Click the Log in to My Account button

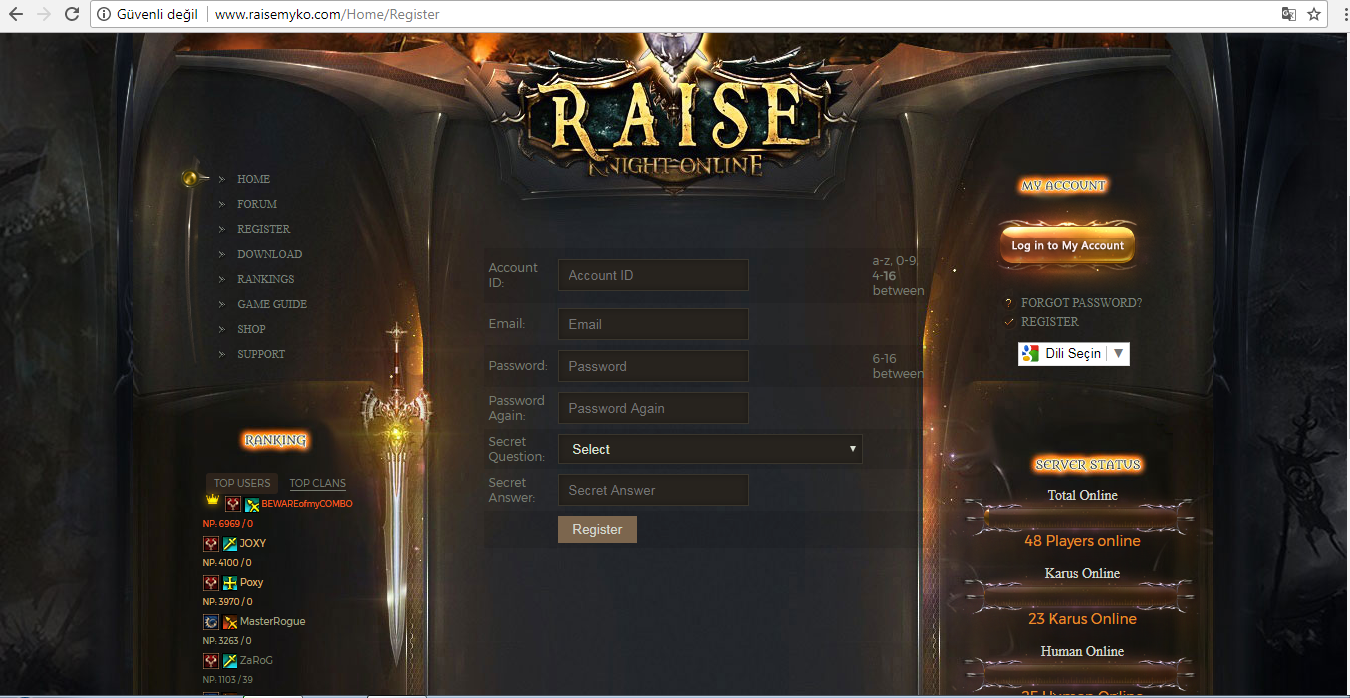pos(1067,246)
